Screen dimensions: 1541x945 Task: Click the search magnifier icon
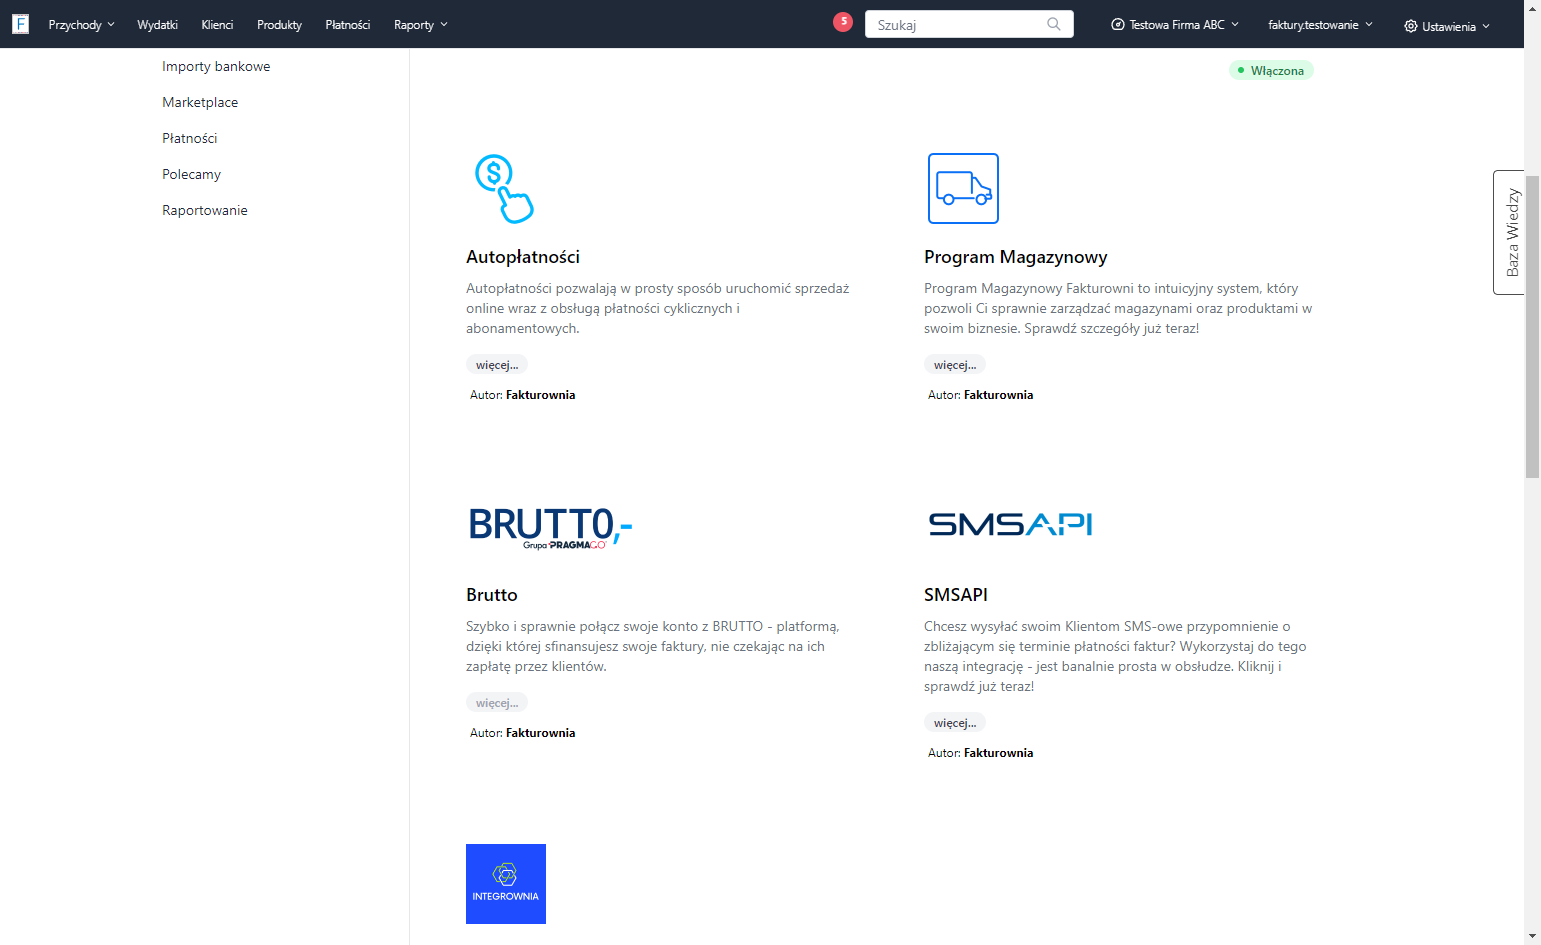click(1054, 24)
